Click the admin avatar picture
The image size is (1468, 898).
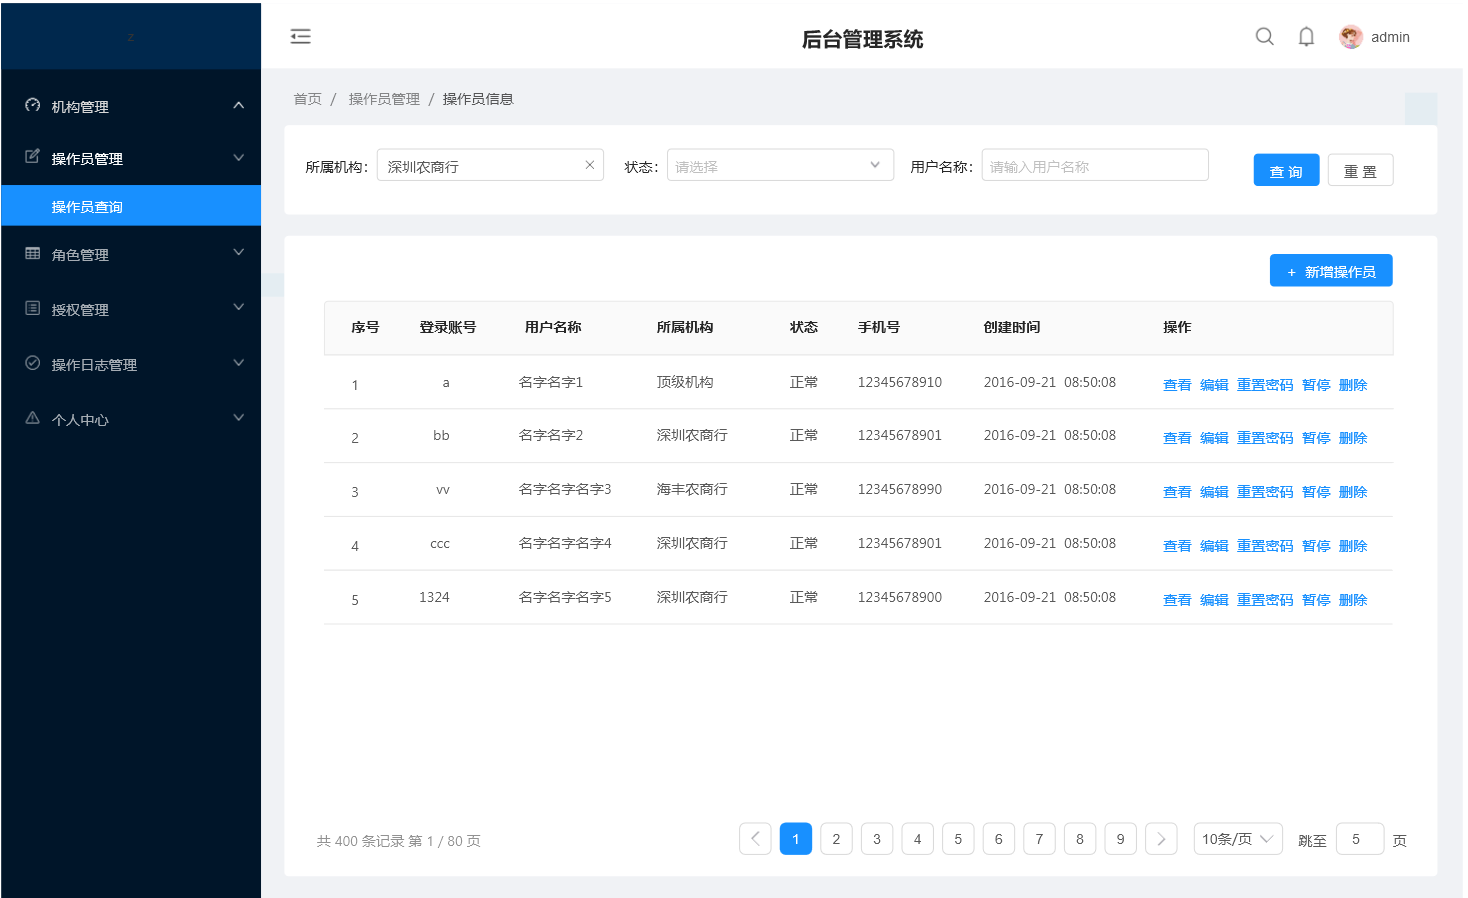pyautogui.click(x=1351, y=37)
